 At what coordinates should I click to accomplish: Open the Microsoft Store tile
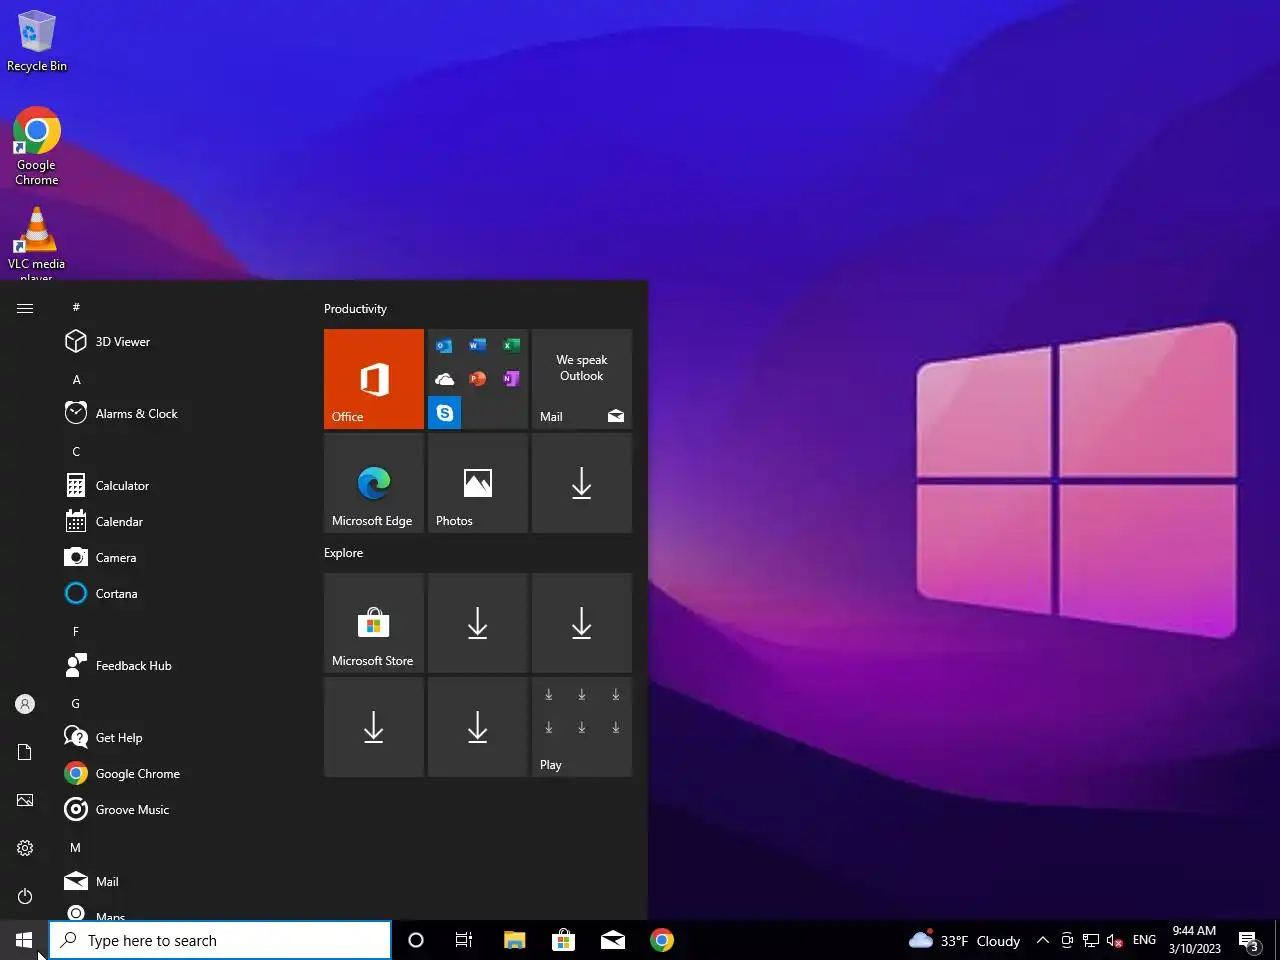(374, 623)
